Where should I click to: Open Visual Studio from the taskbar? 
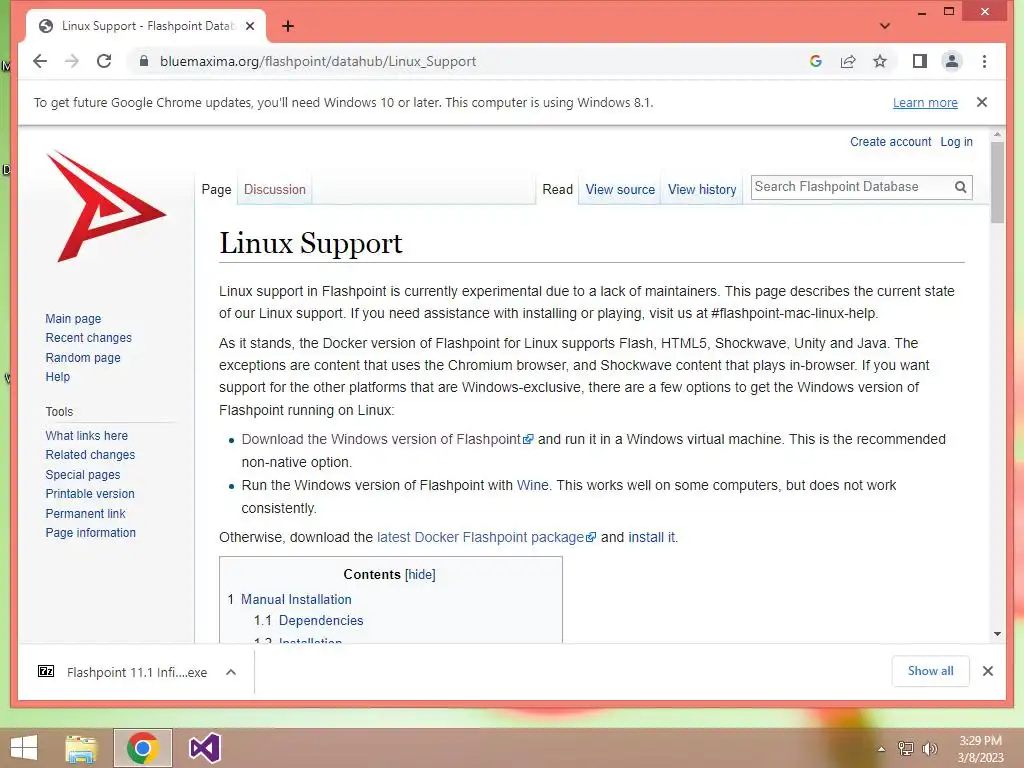204,748
